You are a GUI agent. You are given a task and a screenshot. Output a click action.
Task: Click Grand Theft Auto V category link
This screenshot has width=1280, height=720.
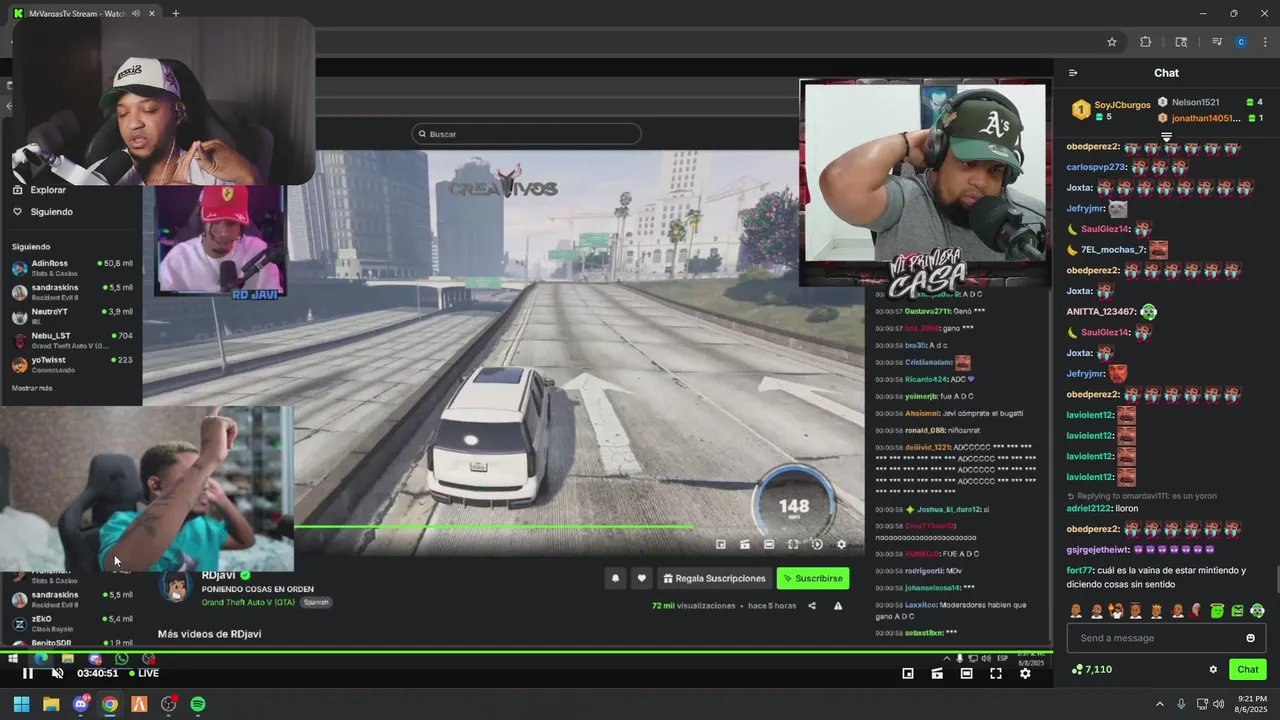point(248,602)
